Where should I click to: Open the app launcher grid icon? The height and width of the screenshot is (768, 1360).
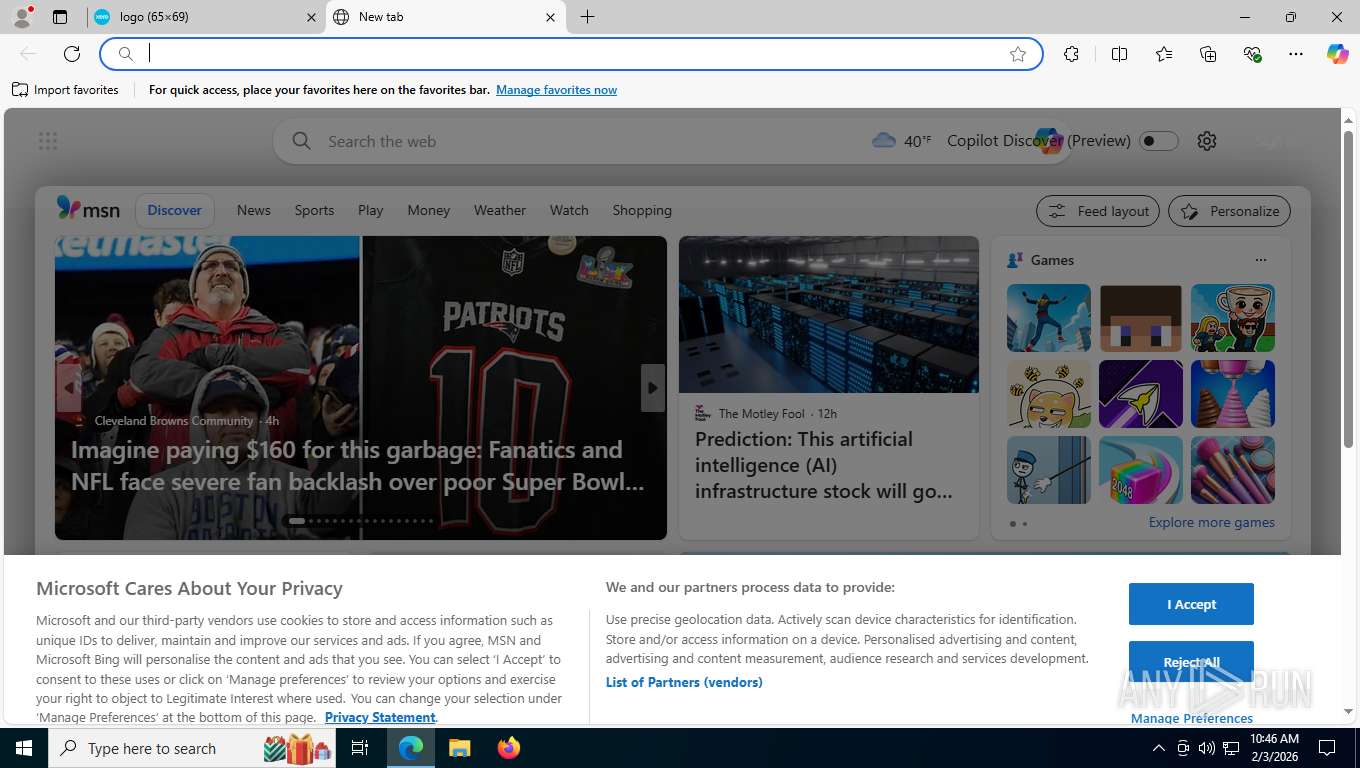pyautogui.click(x=48, y=141)
